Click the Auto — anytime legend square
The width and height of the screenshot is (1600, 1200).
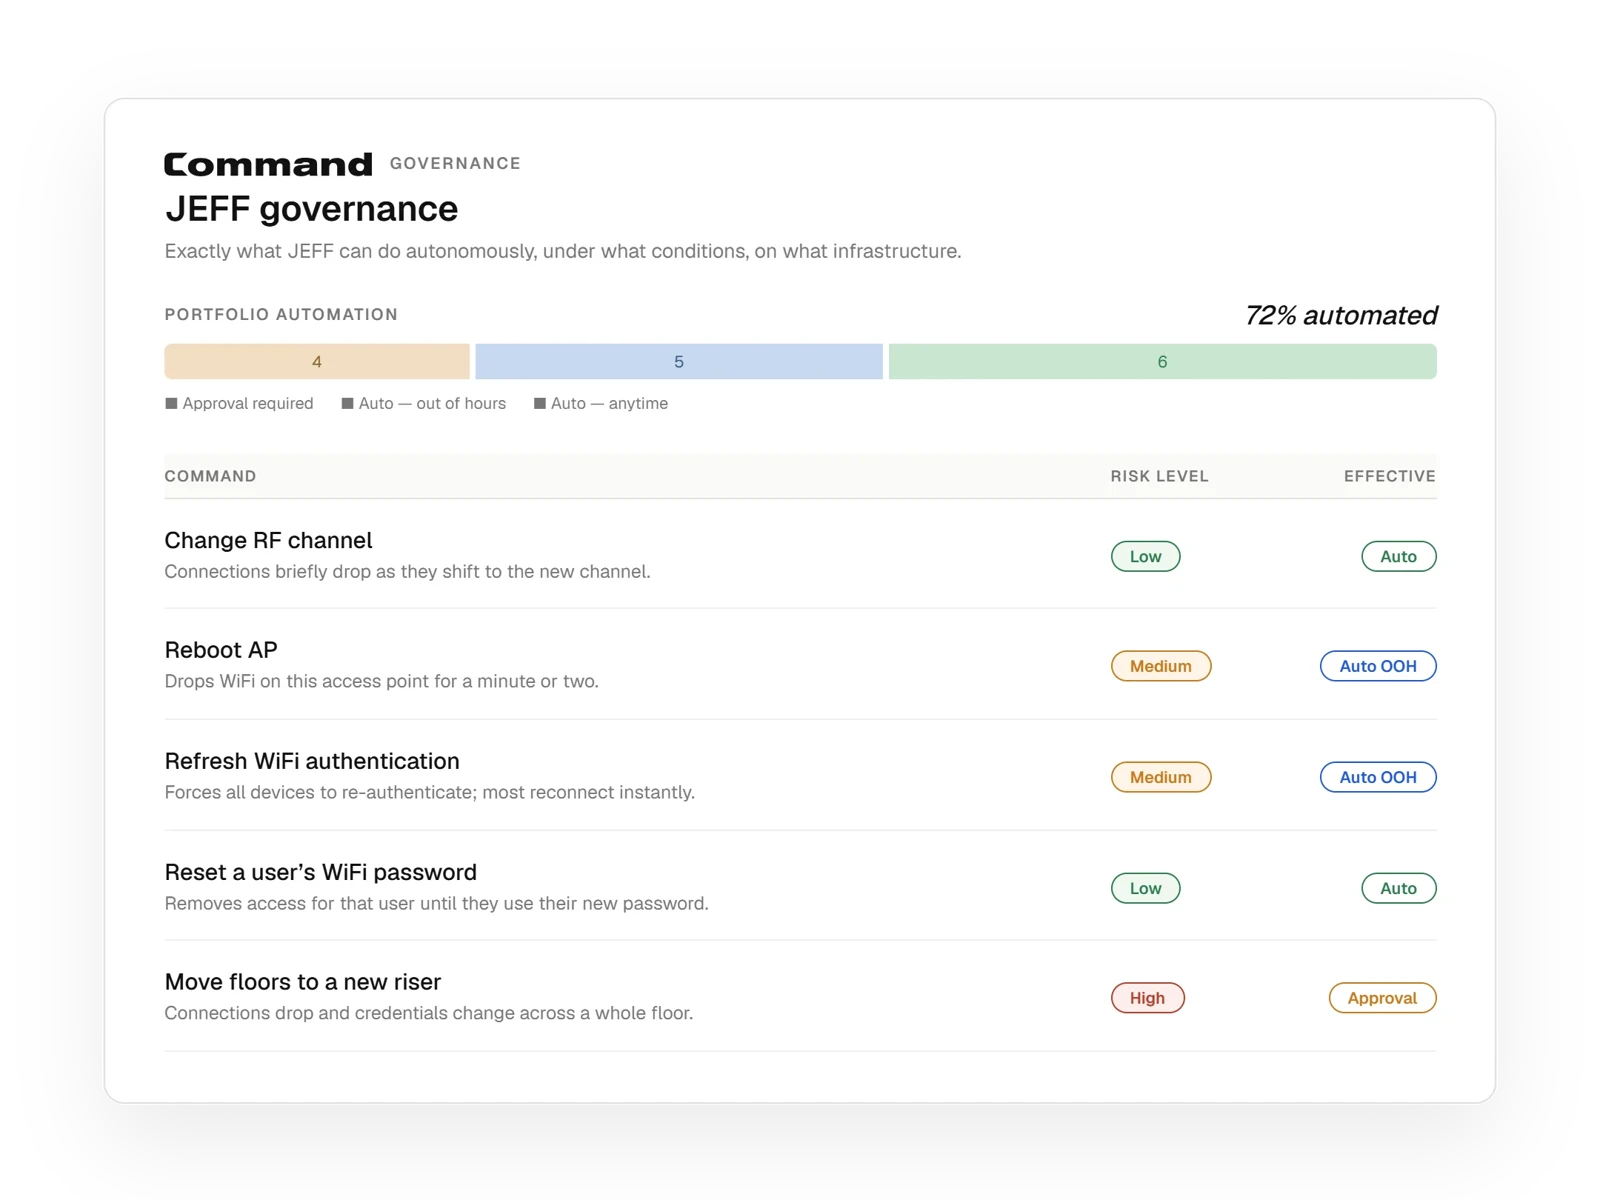[x=540, y=403]
